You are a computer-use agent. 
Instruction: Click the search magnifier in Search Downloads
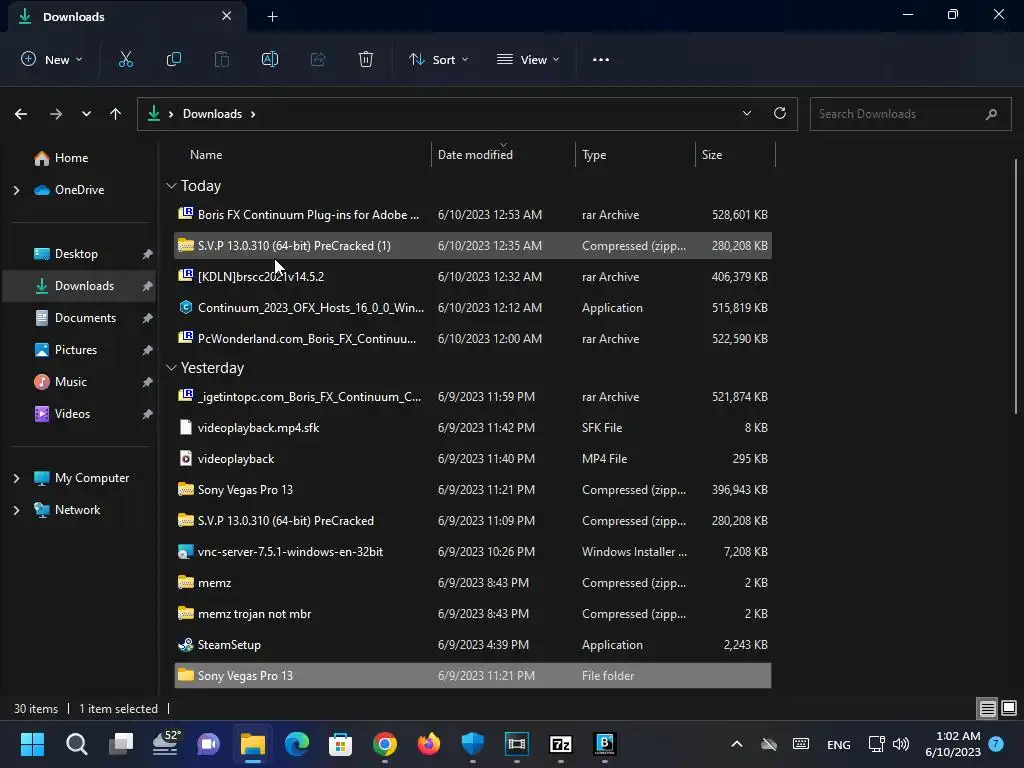[x=991, y=114]
